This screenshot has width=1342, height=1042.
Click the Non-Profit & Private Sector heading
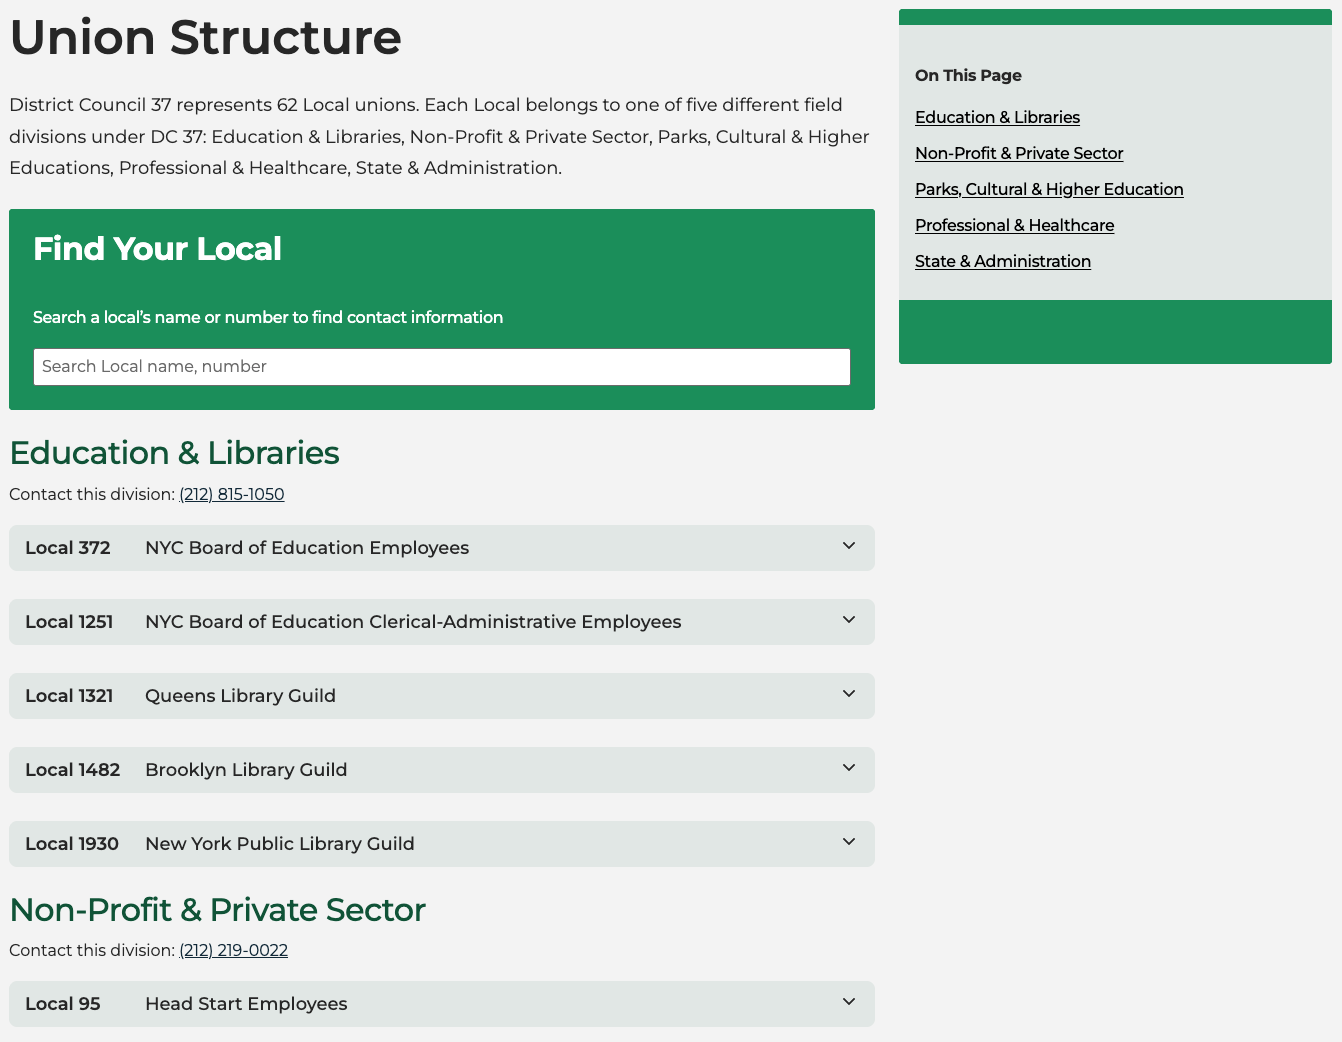[x=217, y=910]
